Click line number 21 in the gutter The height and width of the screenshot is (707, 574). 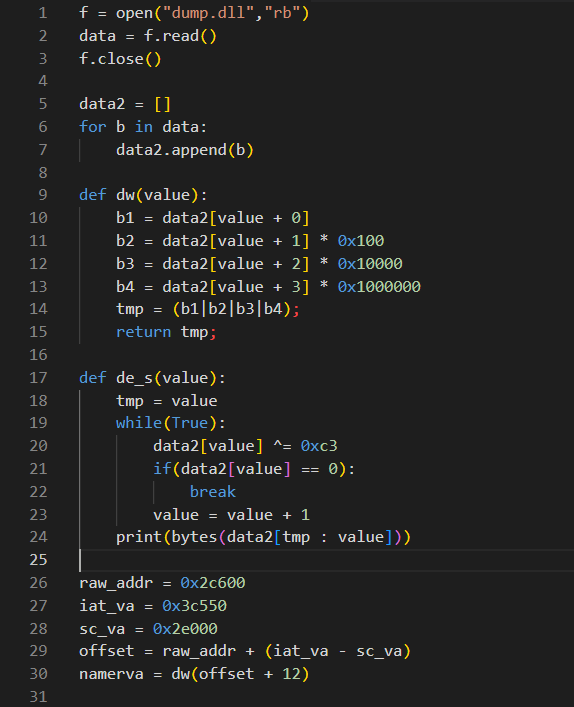pyautogui.click(x=38, y=469)
